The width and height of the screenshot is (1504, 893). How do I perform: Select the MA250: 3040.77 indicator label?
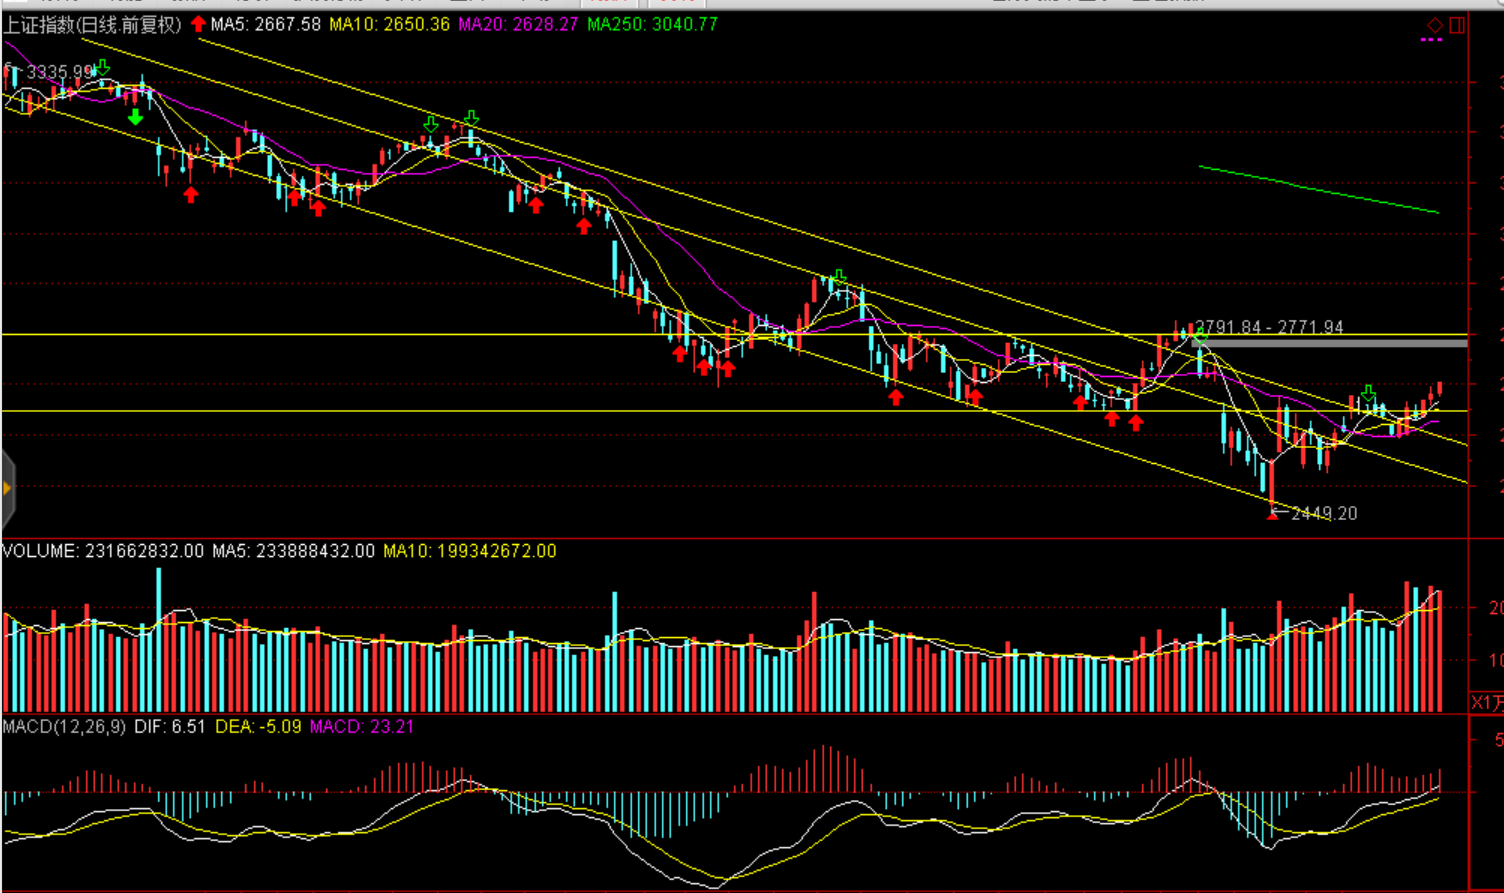(x=652, y=24)
